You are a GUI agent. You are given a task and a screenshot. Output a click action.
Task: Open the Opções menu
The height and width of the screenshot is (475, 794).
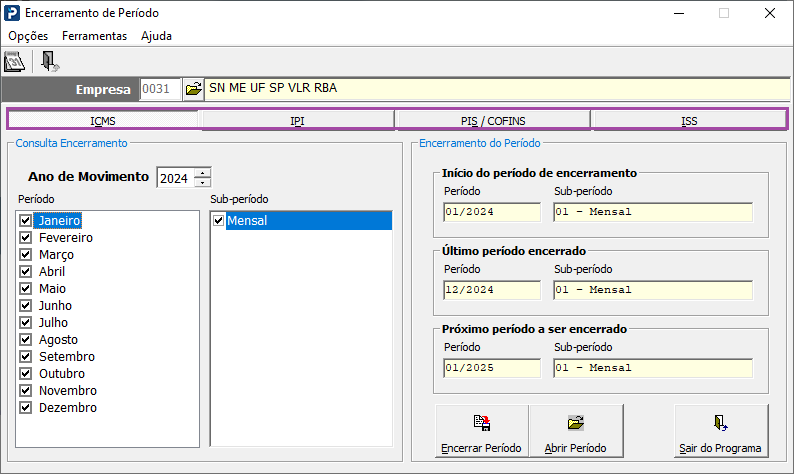click(28, 36)
